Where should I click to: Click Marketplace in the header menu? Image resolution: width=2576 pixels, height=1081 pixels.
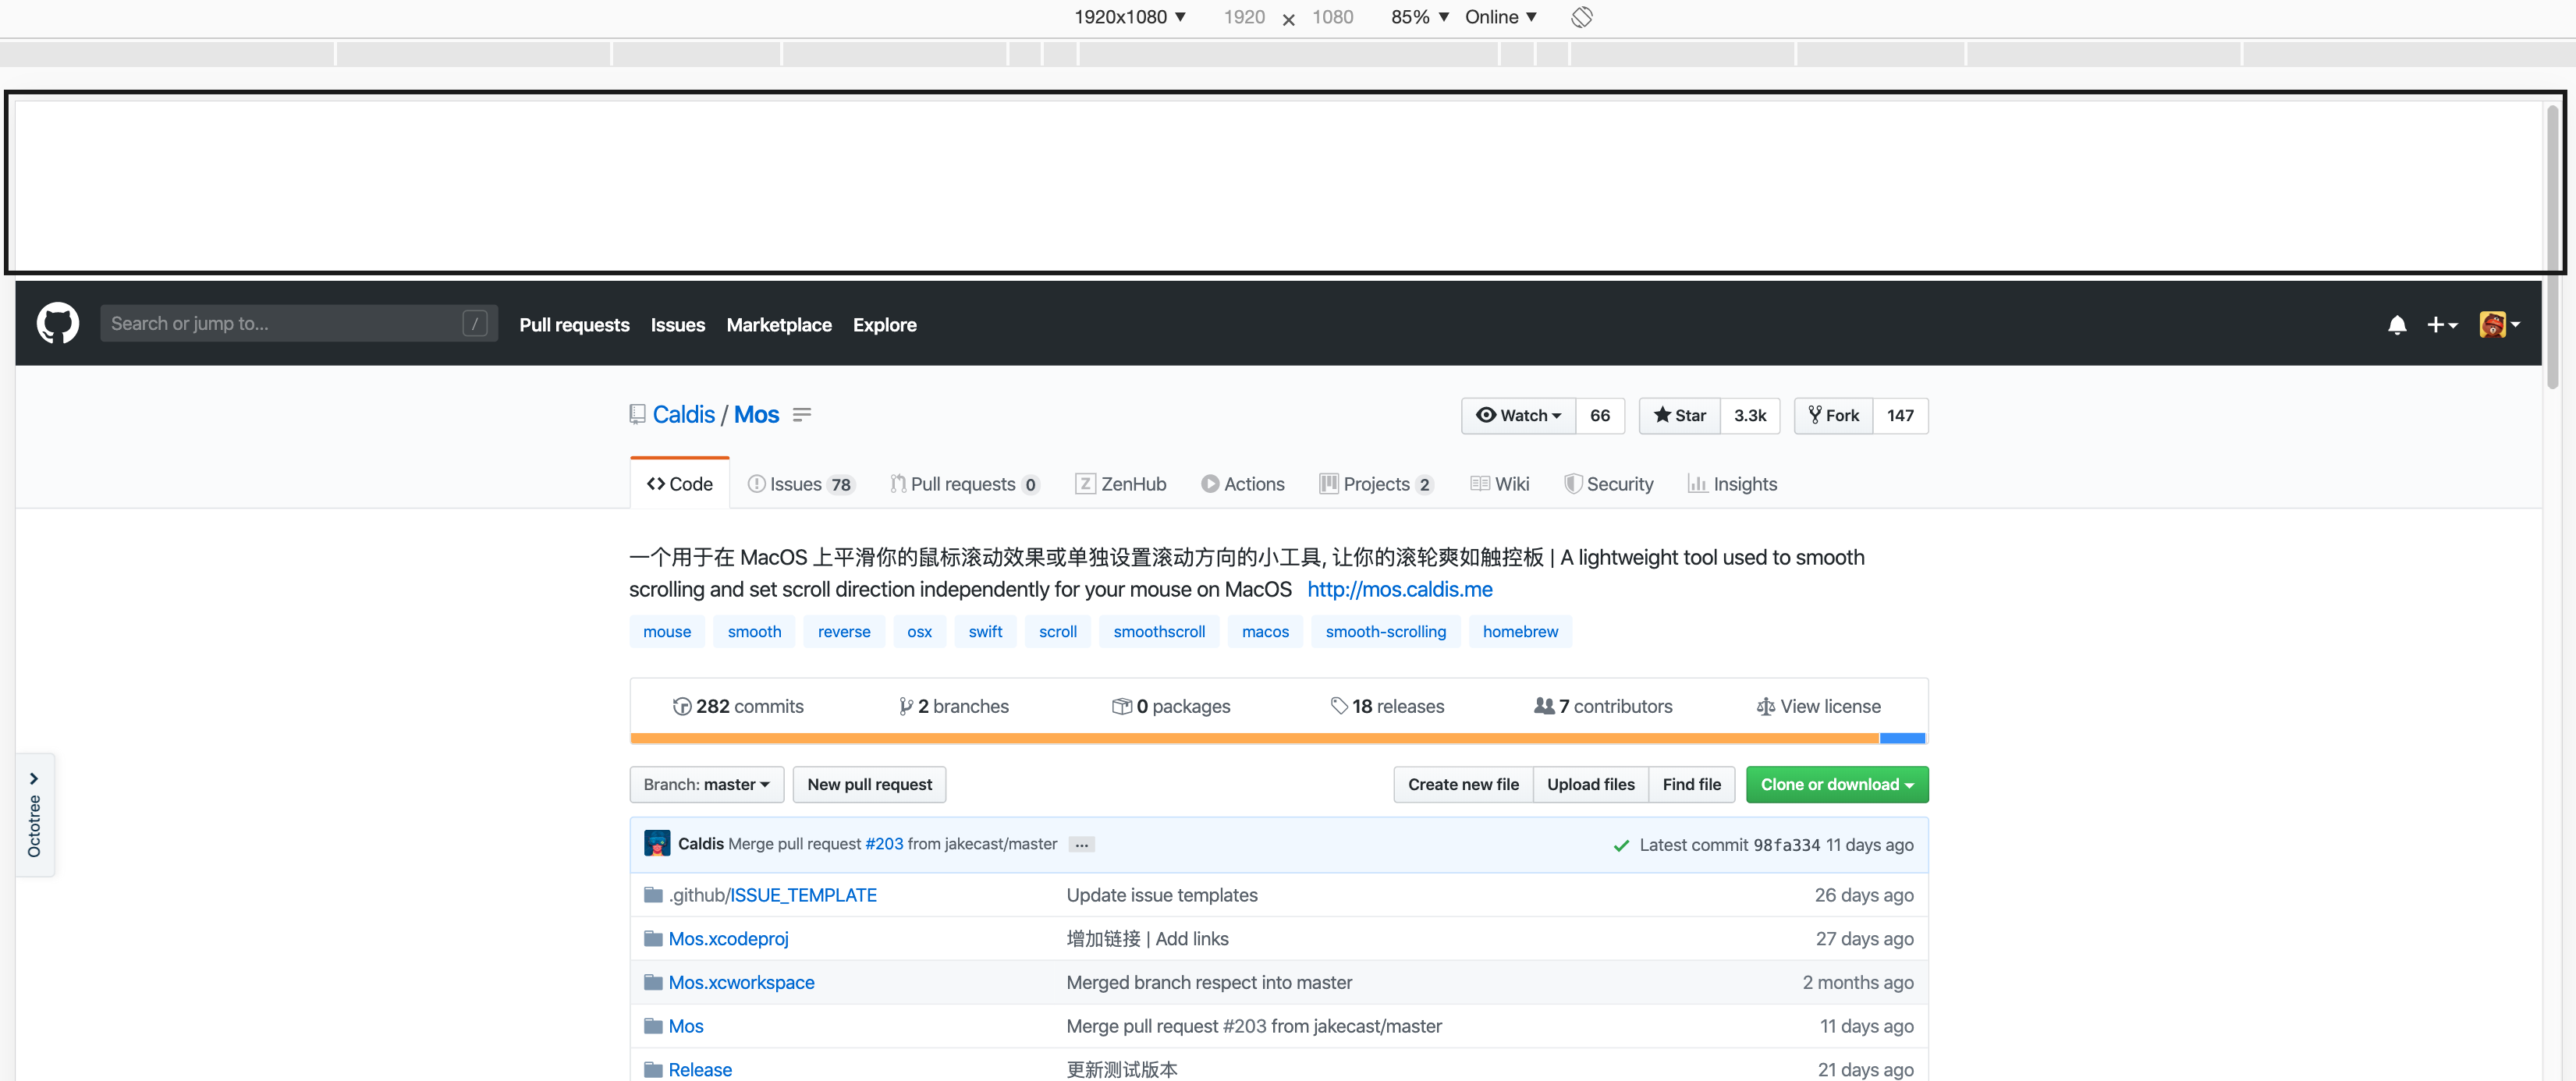click(x=779, y=324)
